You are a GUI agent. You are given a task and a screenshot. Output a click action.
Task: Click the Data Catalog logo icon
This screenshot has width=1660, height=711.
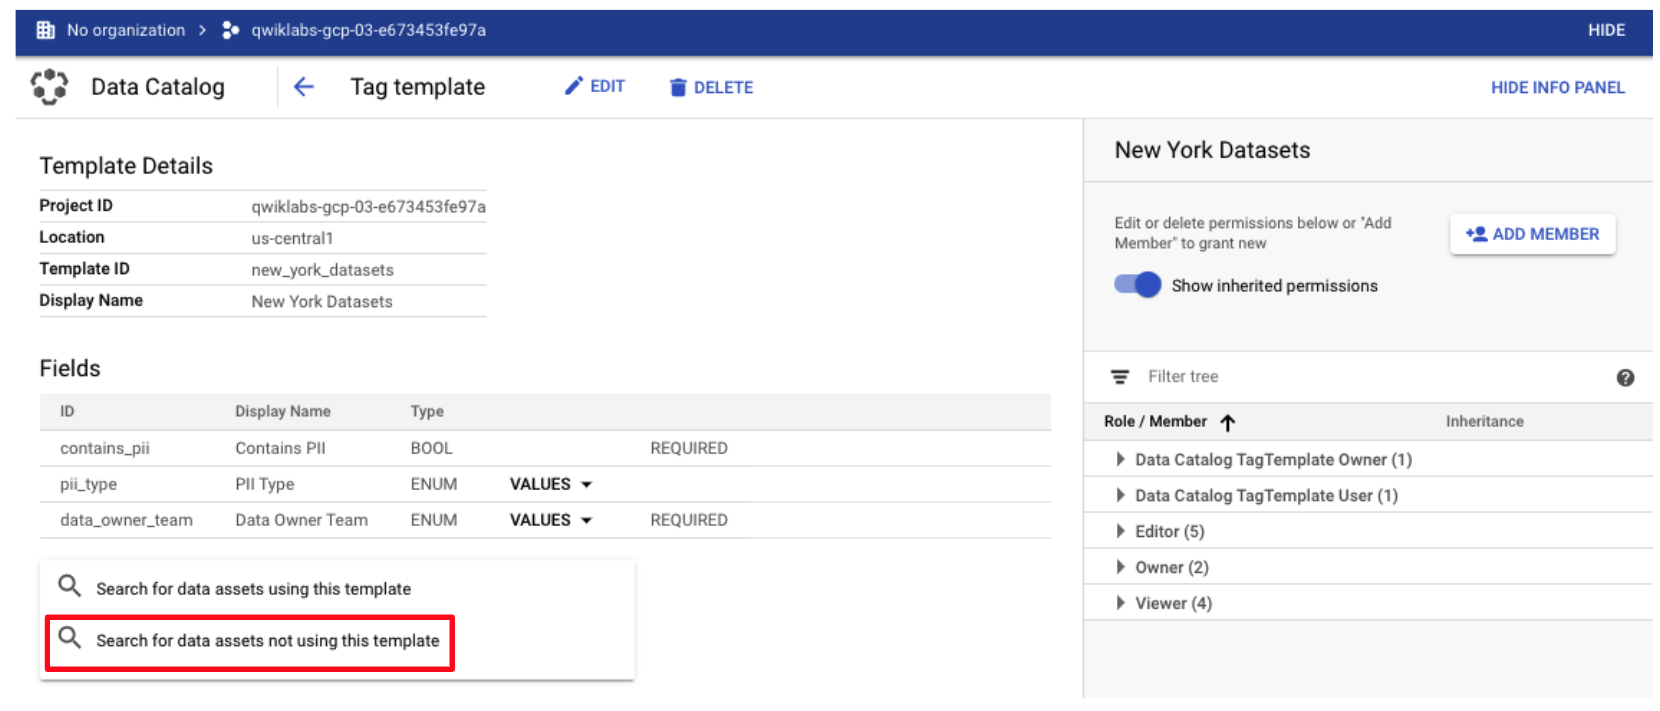pos(49,87)
